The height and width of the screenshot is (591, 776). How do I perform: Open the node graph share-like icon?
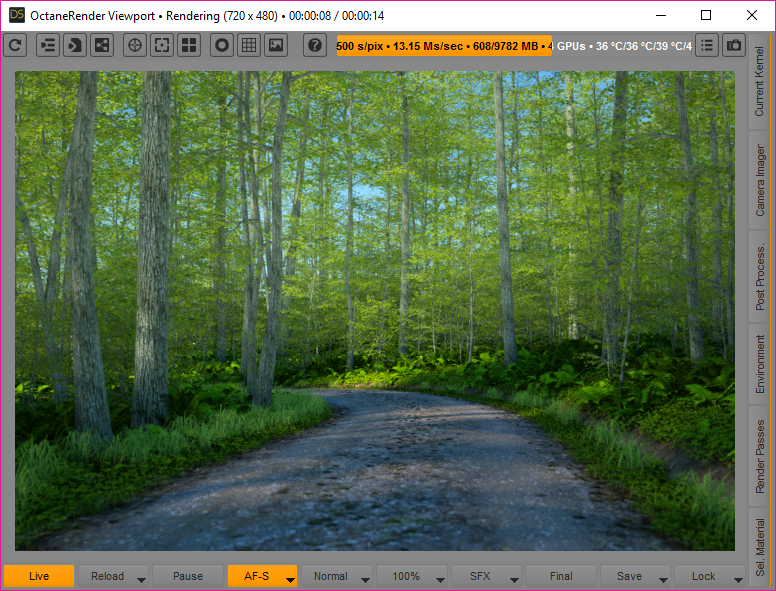pos(102,46)
